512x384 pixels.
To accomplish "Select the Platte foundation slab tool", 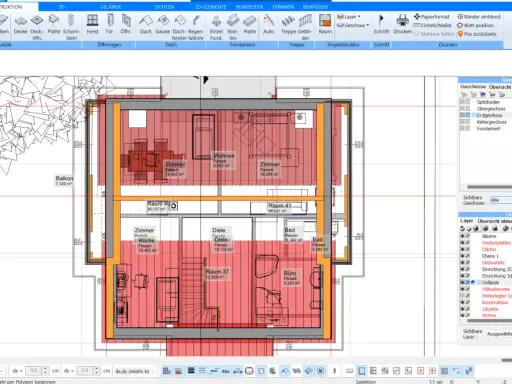I will click(250, 25).
